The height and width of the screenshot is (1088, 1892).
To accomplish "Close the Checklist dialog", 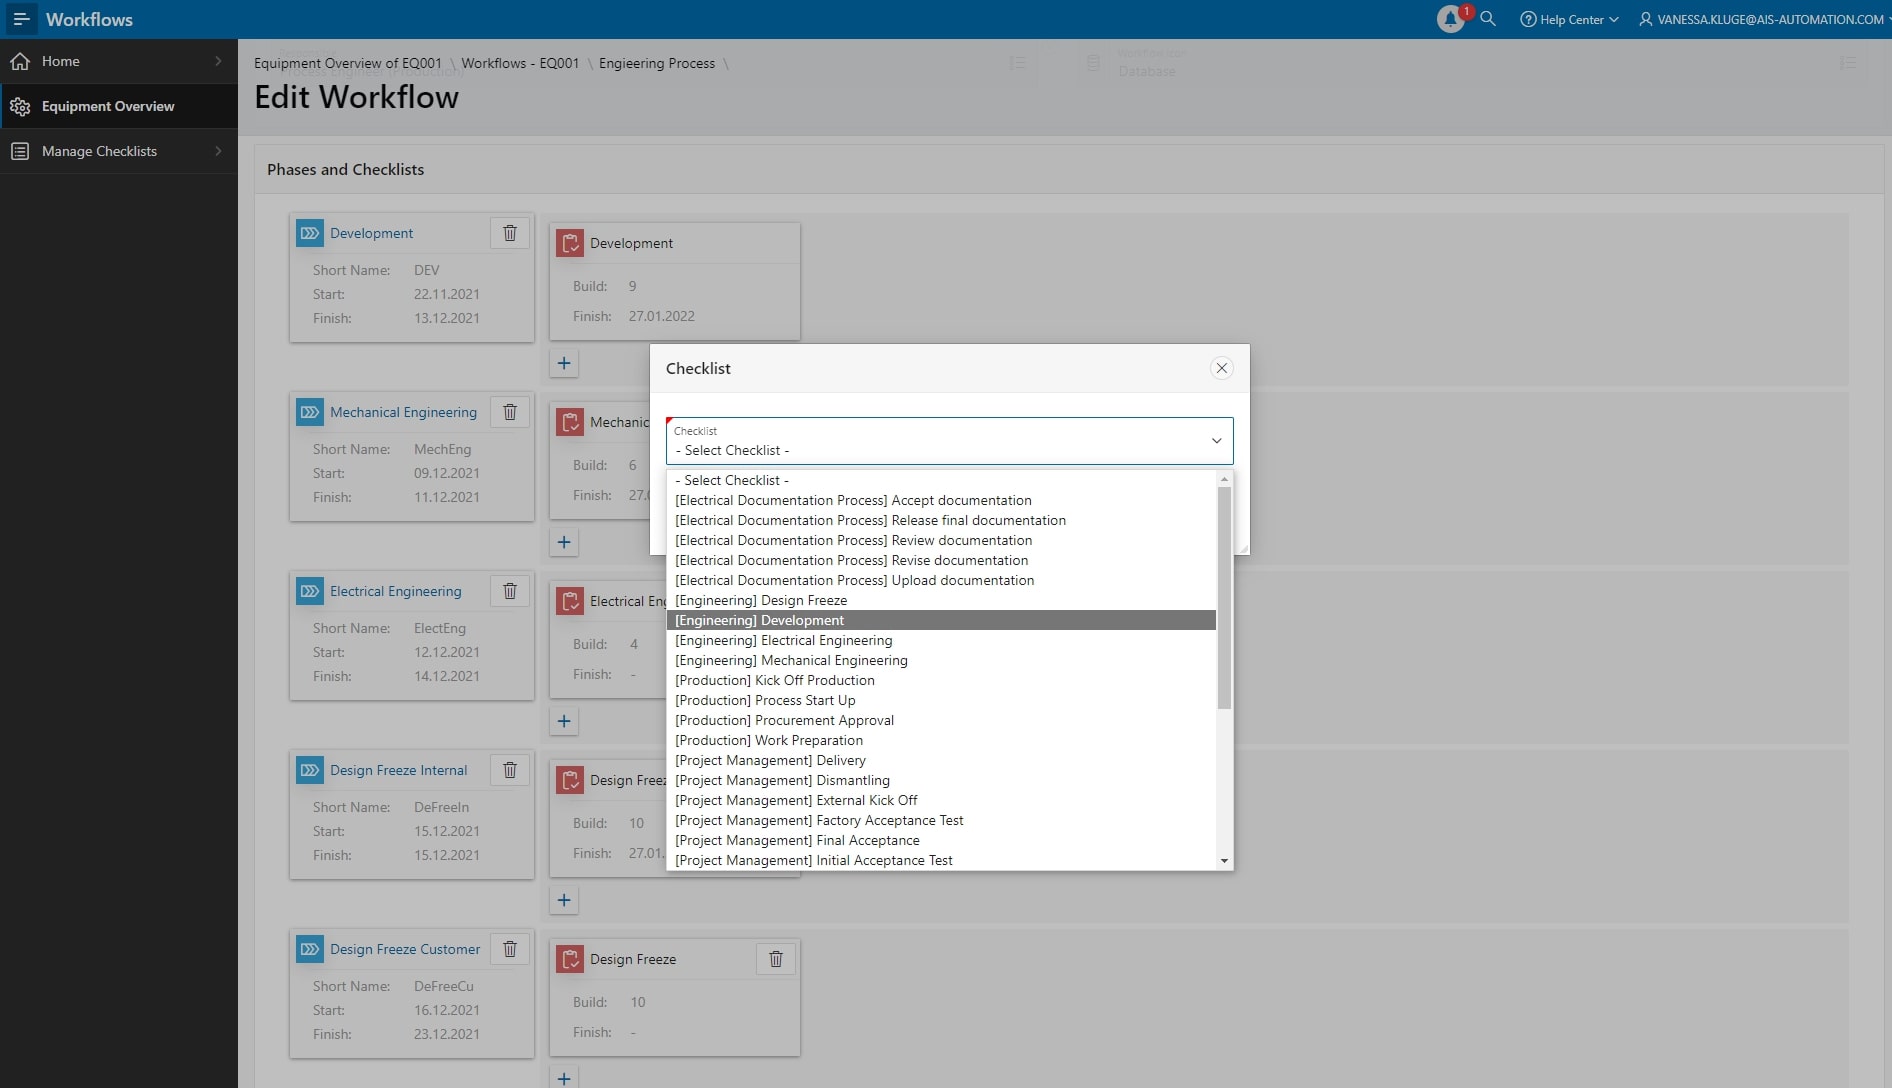I will pyautogui.click(x=1221, y=368).
